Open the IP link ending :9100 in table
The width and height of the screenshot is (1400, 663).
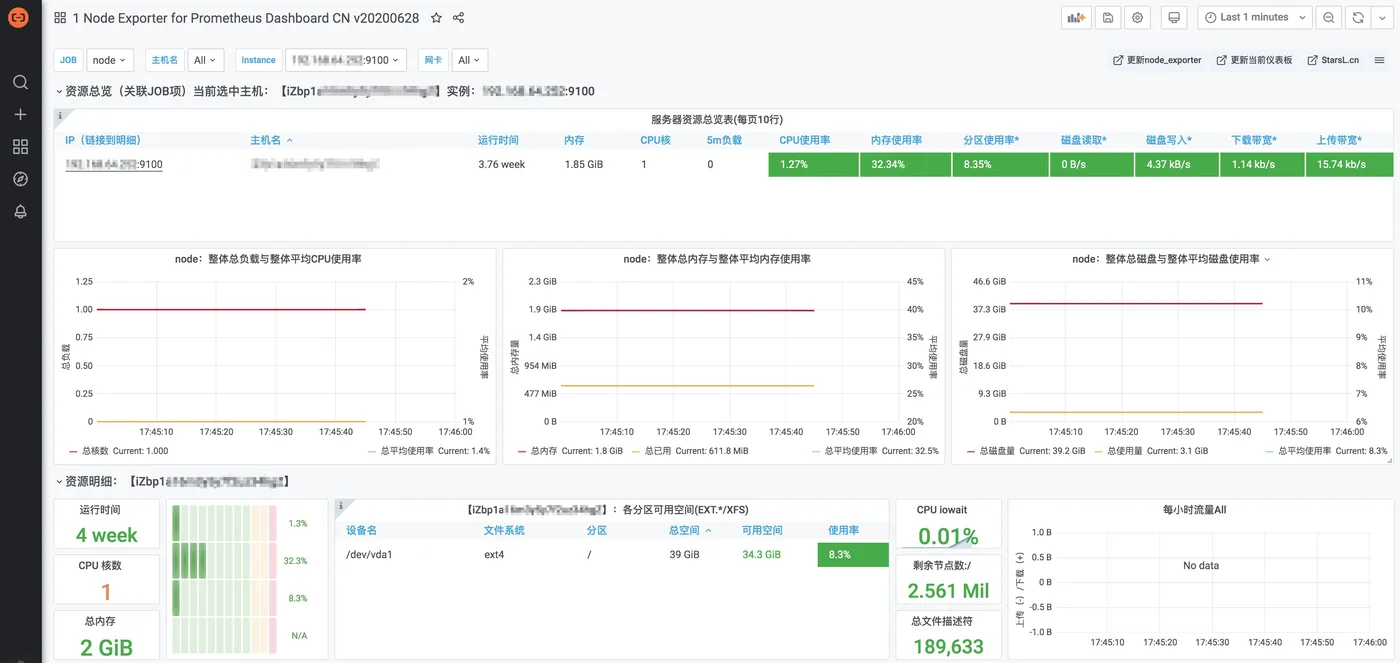click(x=114, y=164)
